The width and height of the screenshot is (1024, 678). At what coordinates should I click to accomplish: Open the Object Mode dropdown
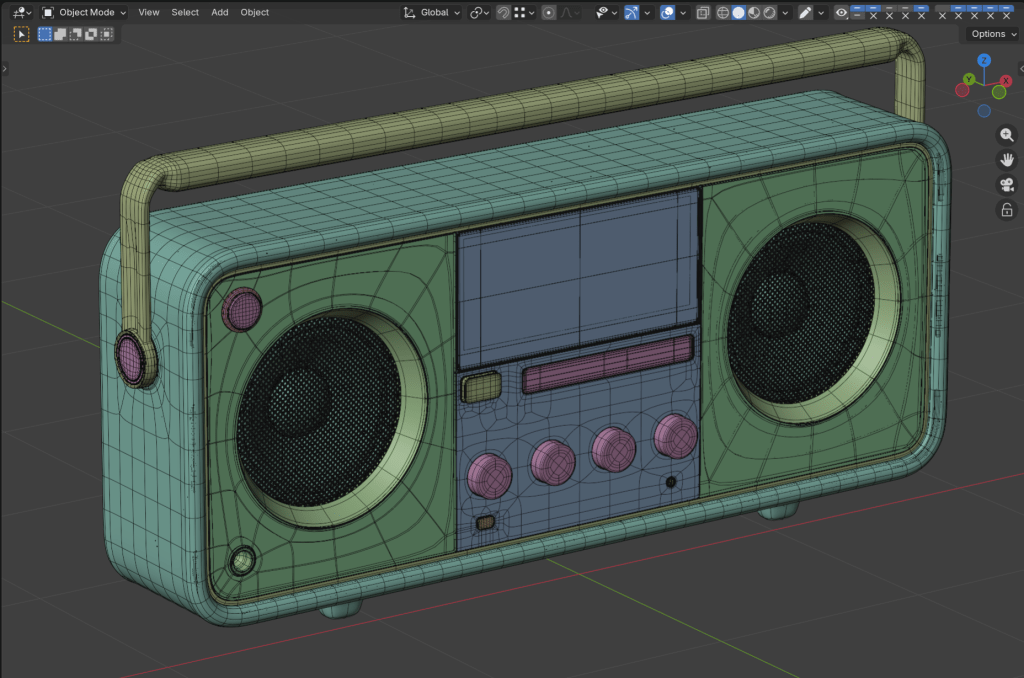click(84, 13)
